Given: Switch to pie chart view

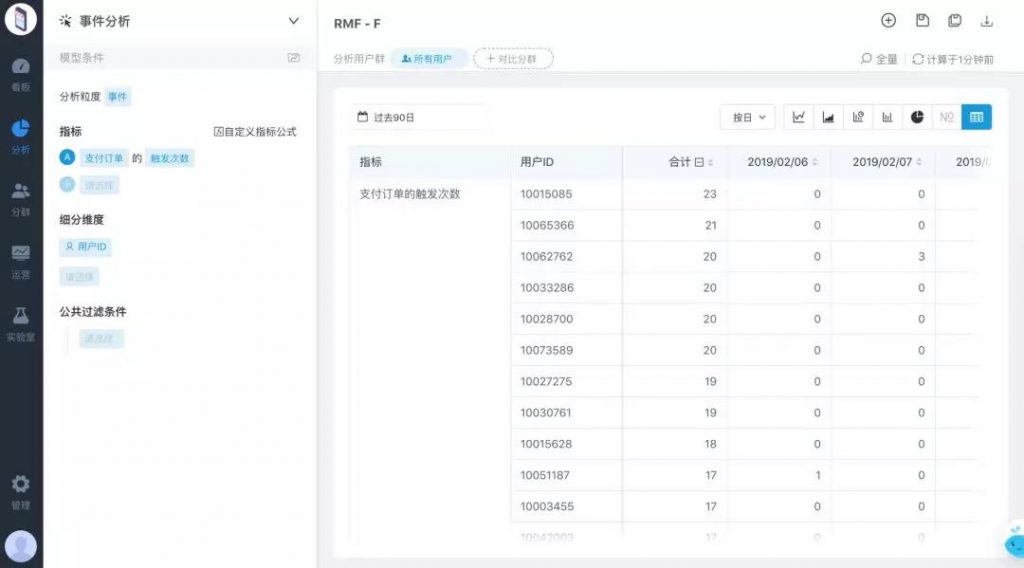Looking at the screenshot, I should pyautogui.click(x=917, y=117).
